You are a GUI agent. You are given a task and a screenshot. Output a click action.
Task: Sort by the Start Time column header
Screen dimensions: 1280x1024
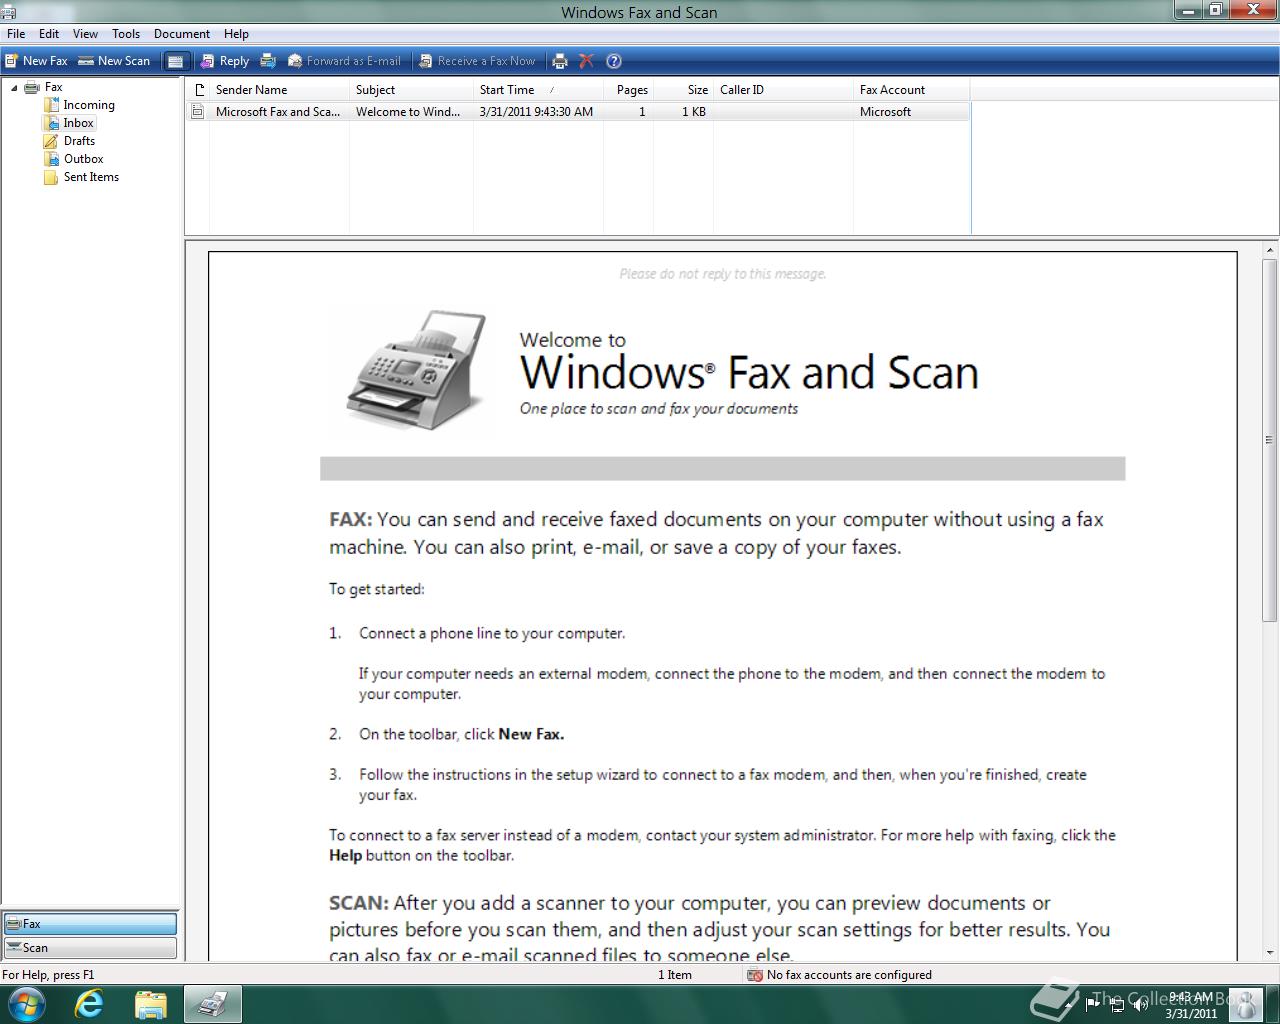[x=538, y=89]
